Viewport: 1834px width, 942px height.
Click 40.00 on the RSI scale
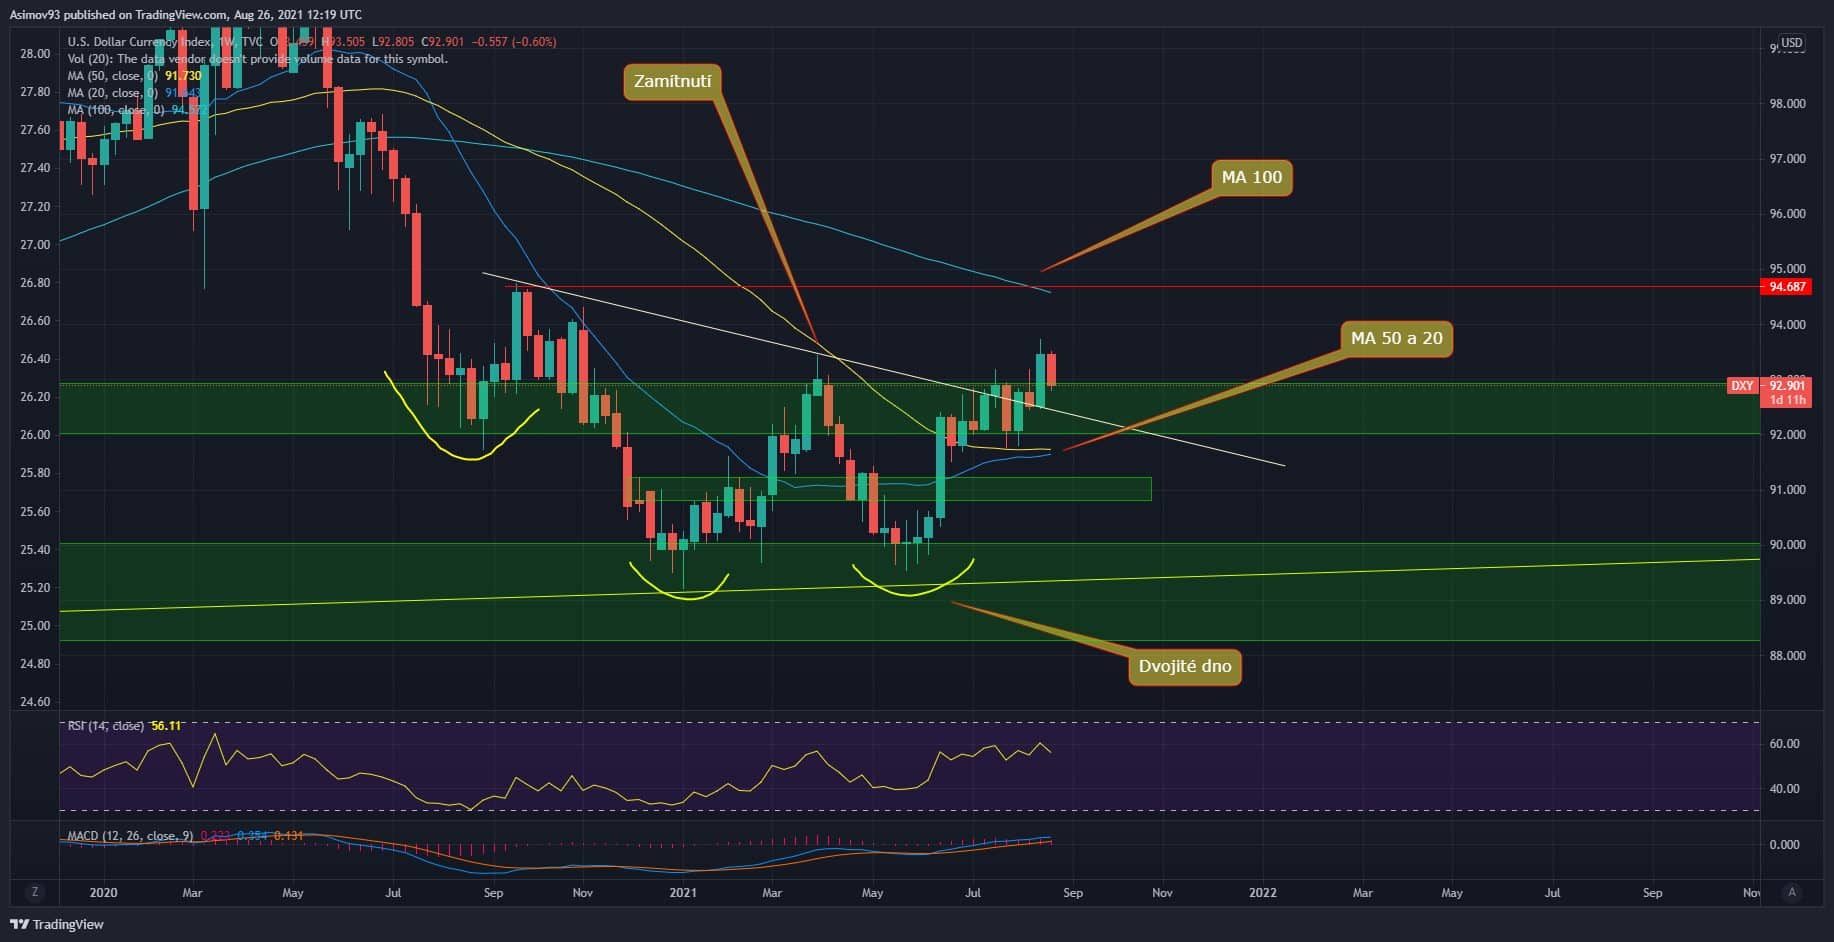click(x=1785, y=789)
